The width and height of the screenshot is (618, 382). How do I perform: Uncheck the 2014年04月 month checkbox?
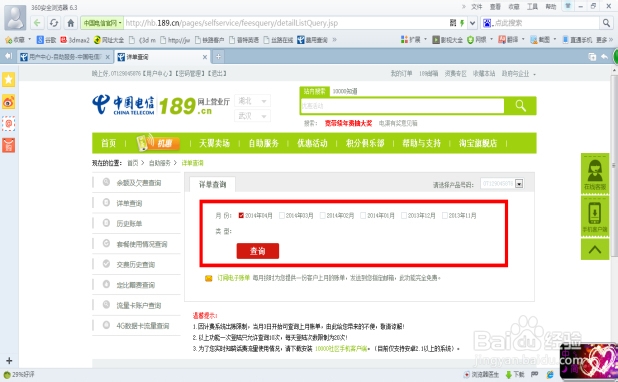tap(241, 215)
